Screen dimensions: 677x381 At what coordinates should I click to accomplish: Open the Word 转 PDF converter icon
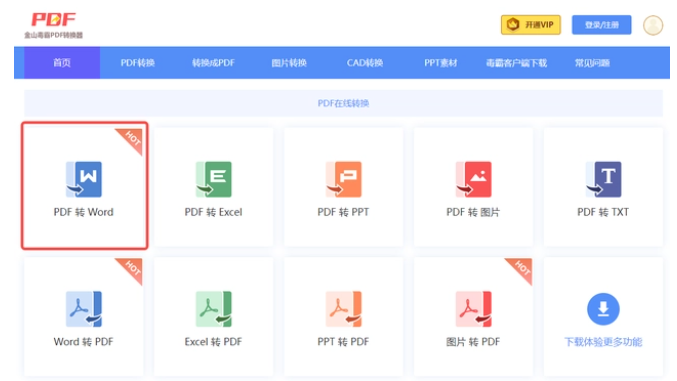(x=84, y=309)
